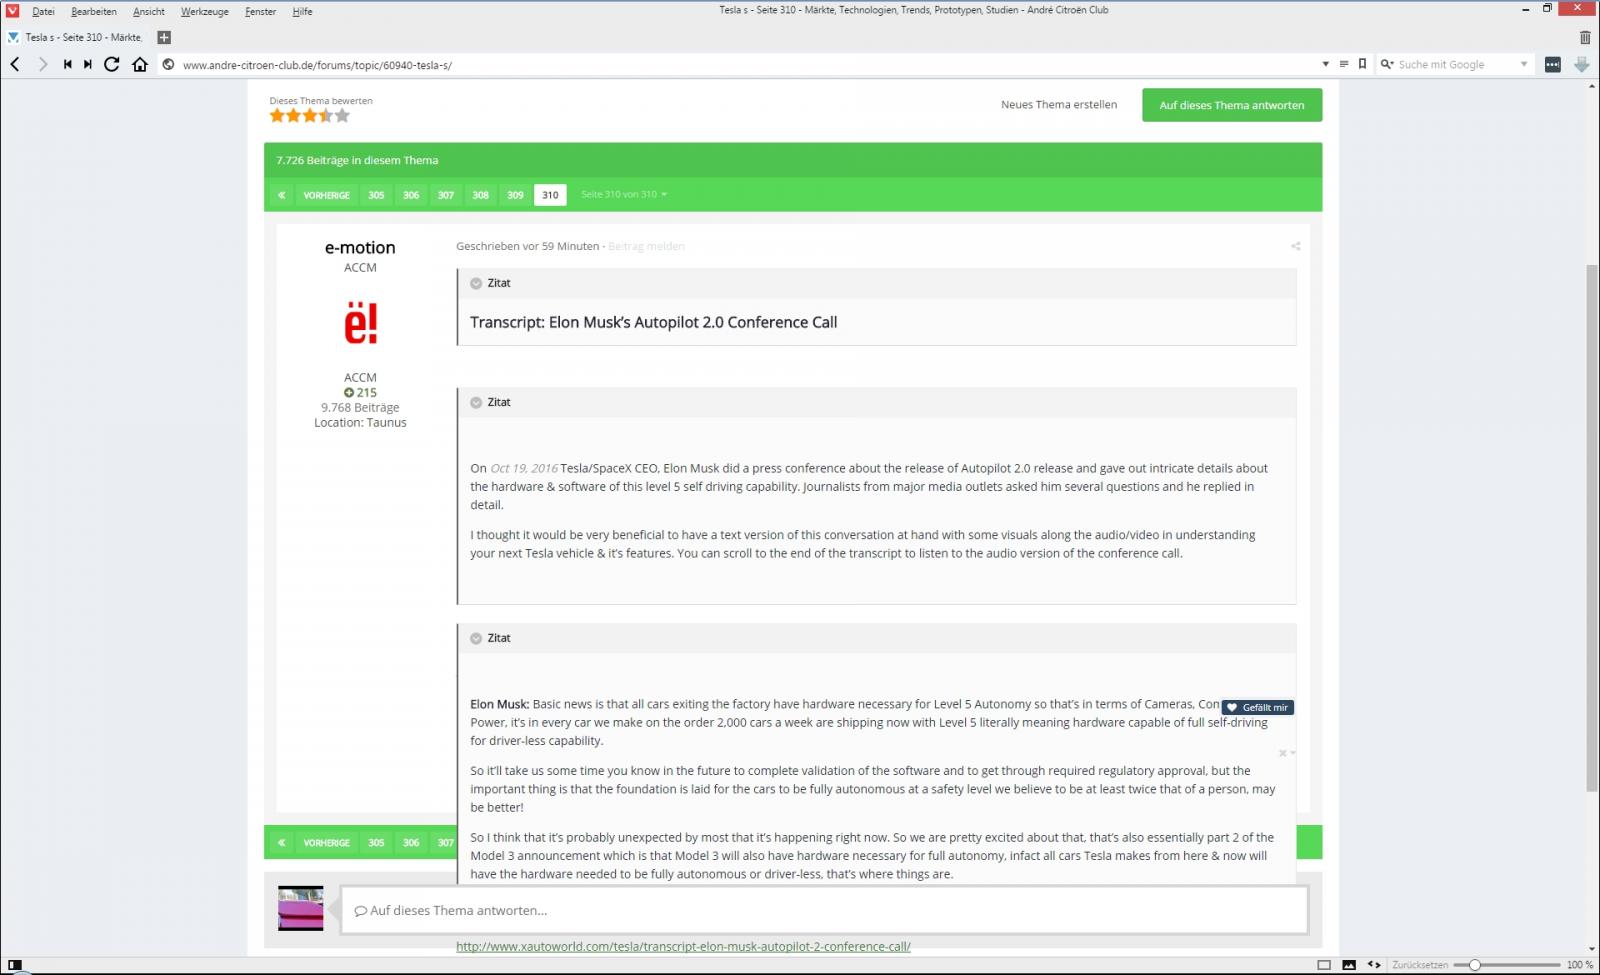The image size is (1600, 975).
Task: Go to page 306 in top pagination
Action: [411, 195]
